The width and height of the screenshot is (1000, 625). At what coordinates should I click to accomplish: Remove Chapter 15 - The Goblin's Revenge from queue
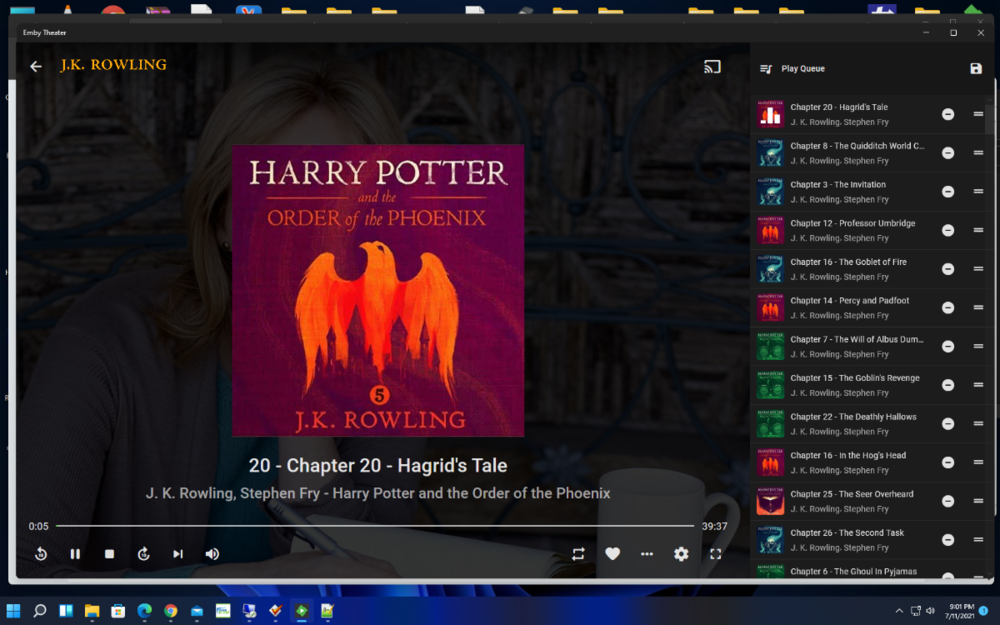(x=948, y=385)
